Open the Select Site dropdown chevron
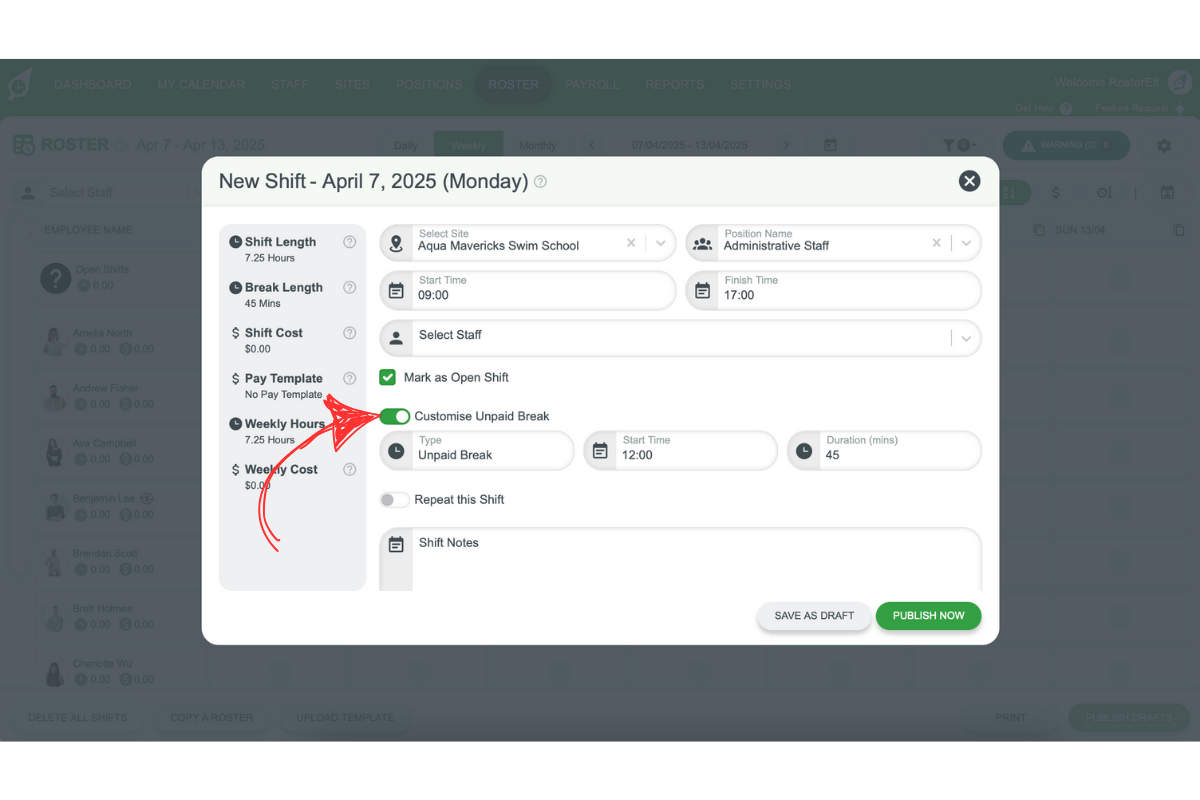Screen dimensions: 1200x800 point(660,242)
